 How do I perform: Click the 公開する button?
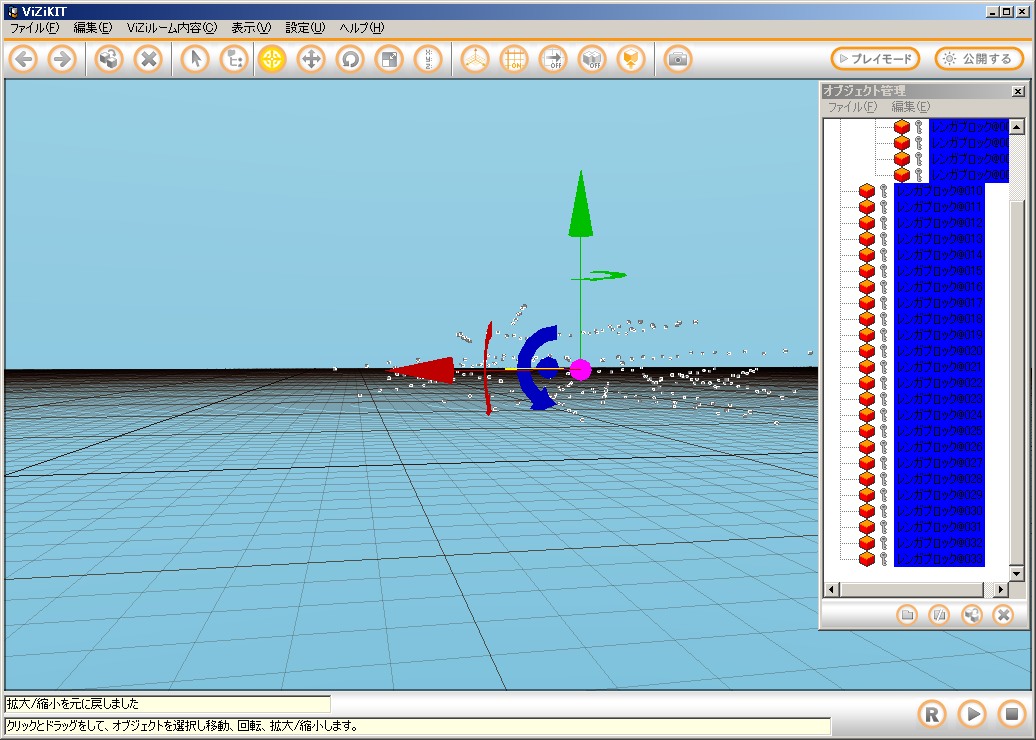point(979,59)
